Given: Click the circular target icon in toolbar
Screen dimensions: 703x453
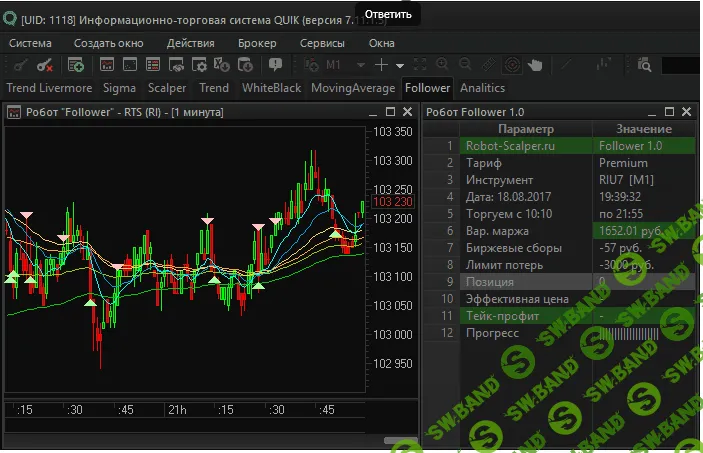Looking at the screenshot, I should (512, 65).
